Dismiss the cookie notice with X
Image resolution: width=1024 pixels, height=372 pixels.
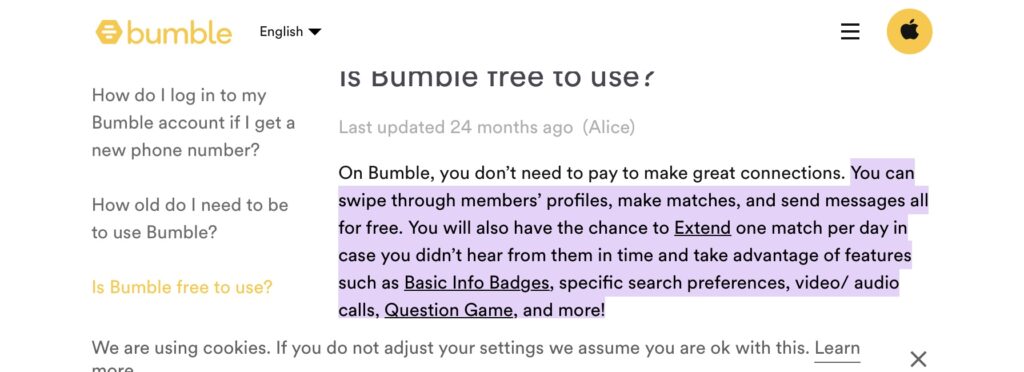918,358
